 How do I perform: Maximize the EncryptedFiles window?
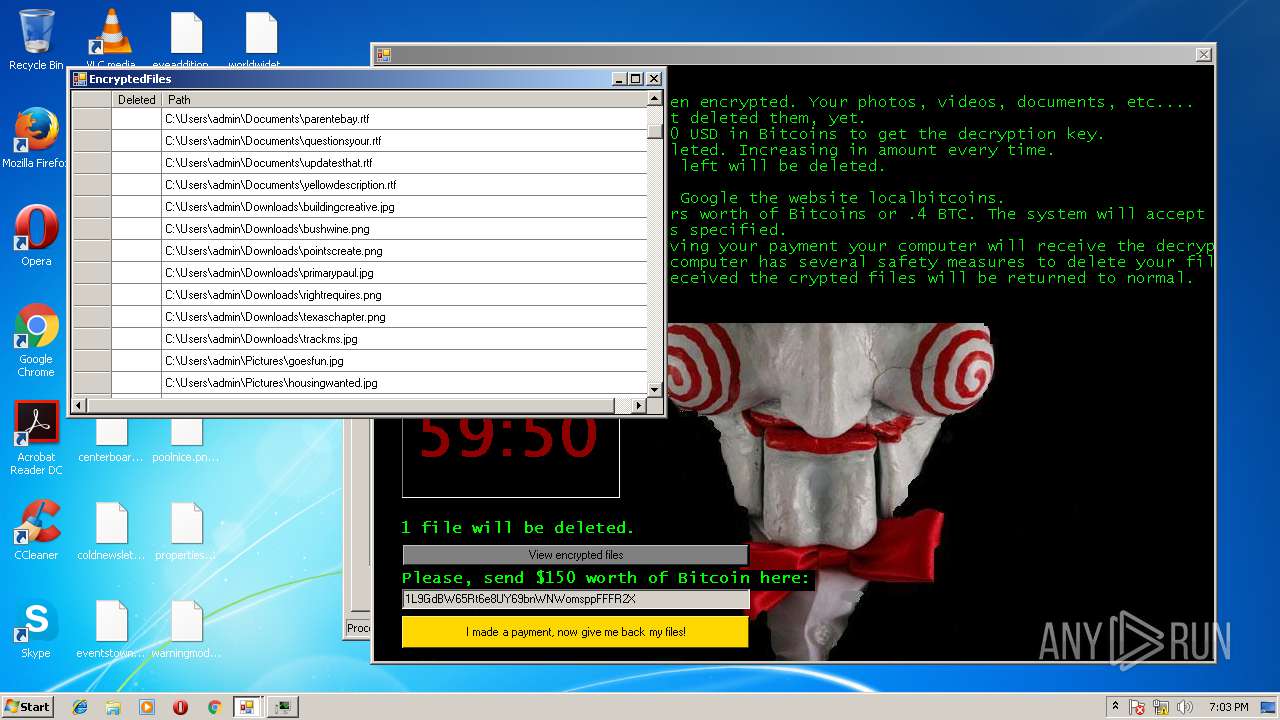click(635, 79)
